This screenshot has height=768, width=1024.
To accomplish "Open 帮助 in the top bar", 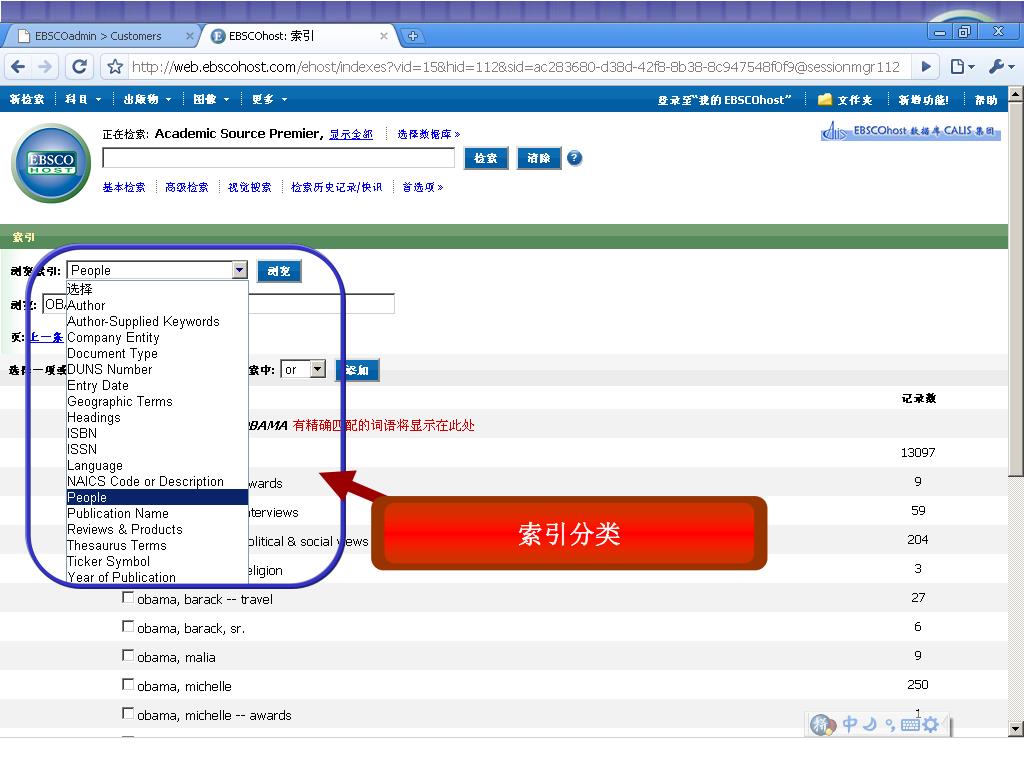I will pos(986,100).
